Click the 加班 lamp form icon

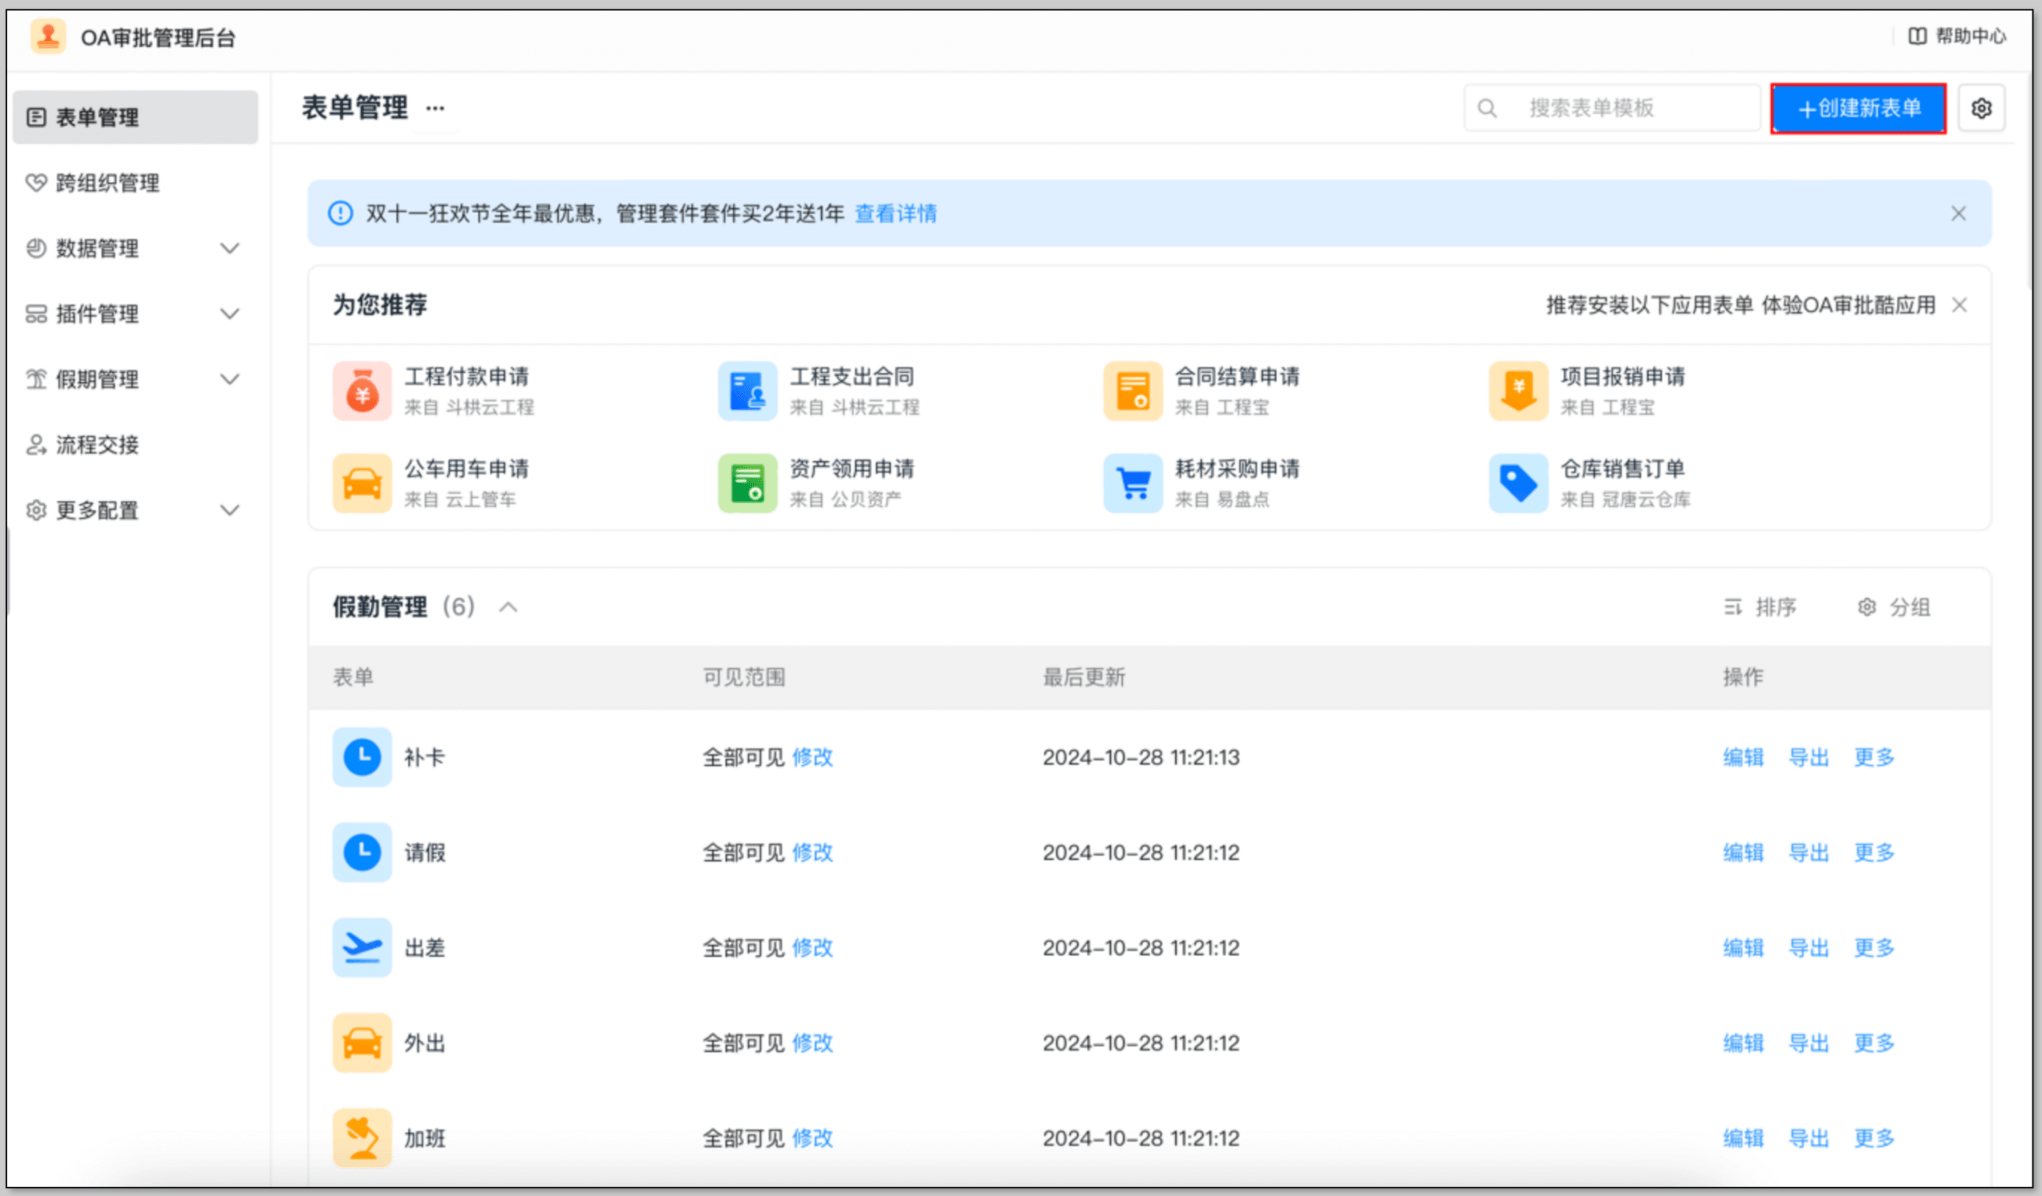coord(362,1138)
